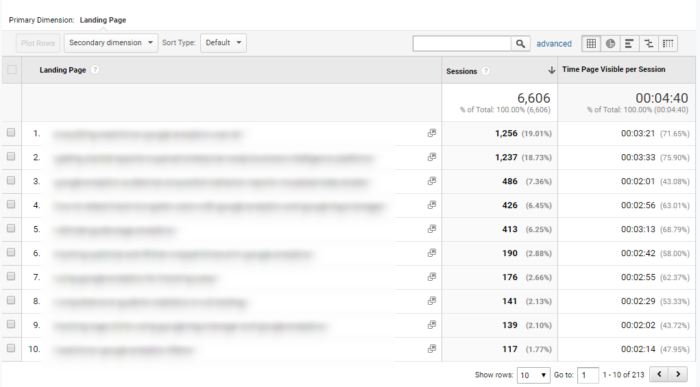Open row 9 landing page in new window
700x387 pixels.
(x=432, y=325)
